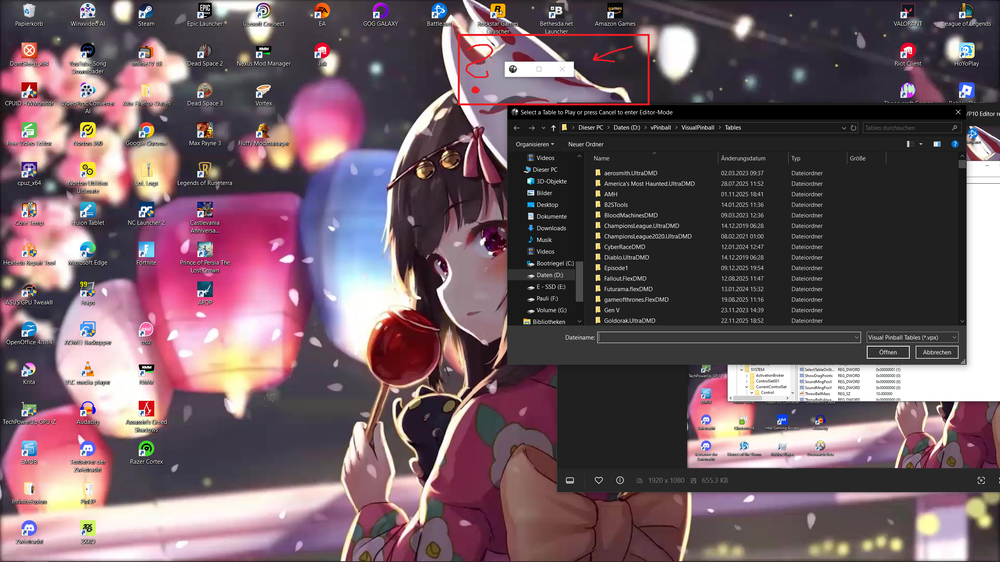Sort by the Typ column header
1000x562 pixels.
coord(795,158)
